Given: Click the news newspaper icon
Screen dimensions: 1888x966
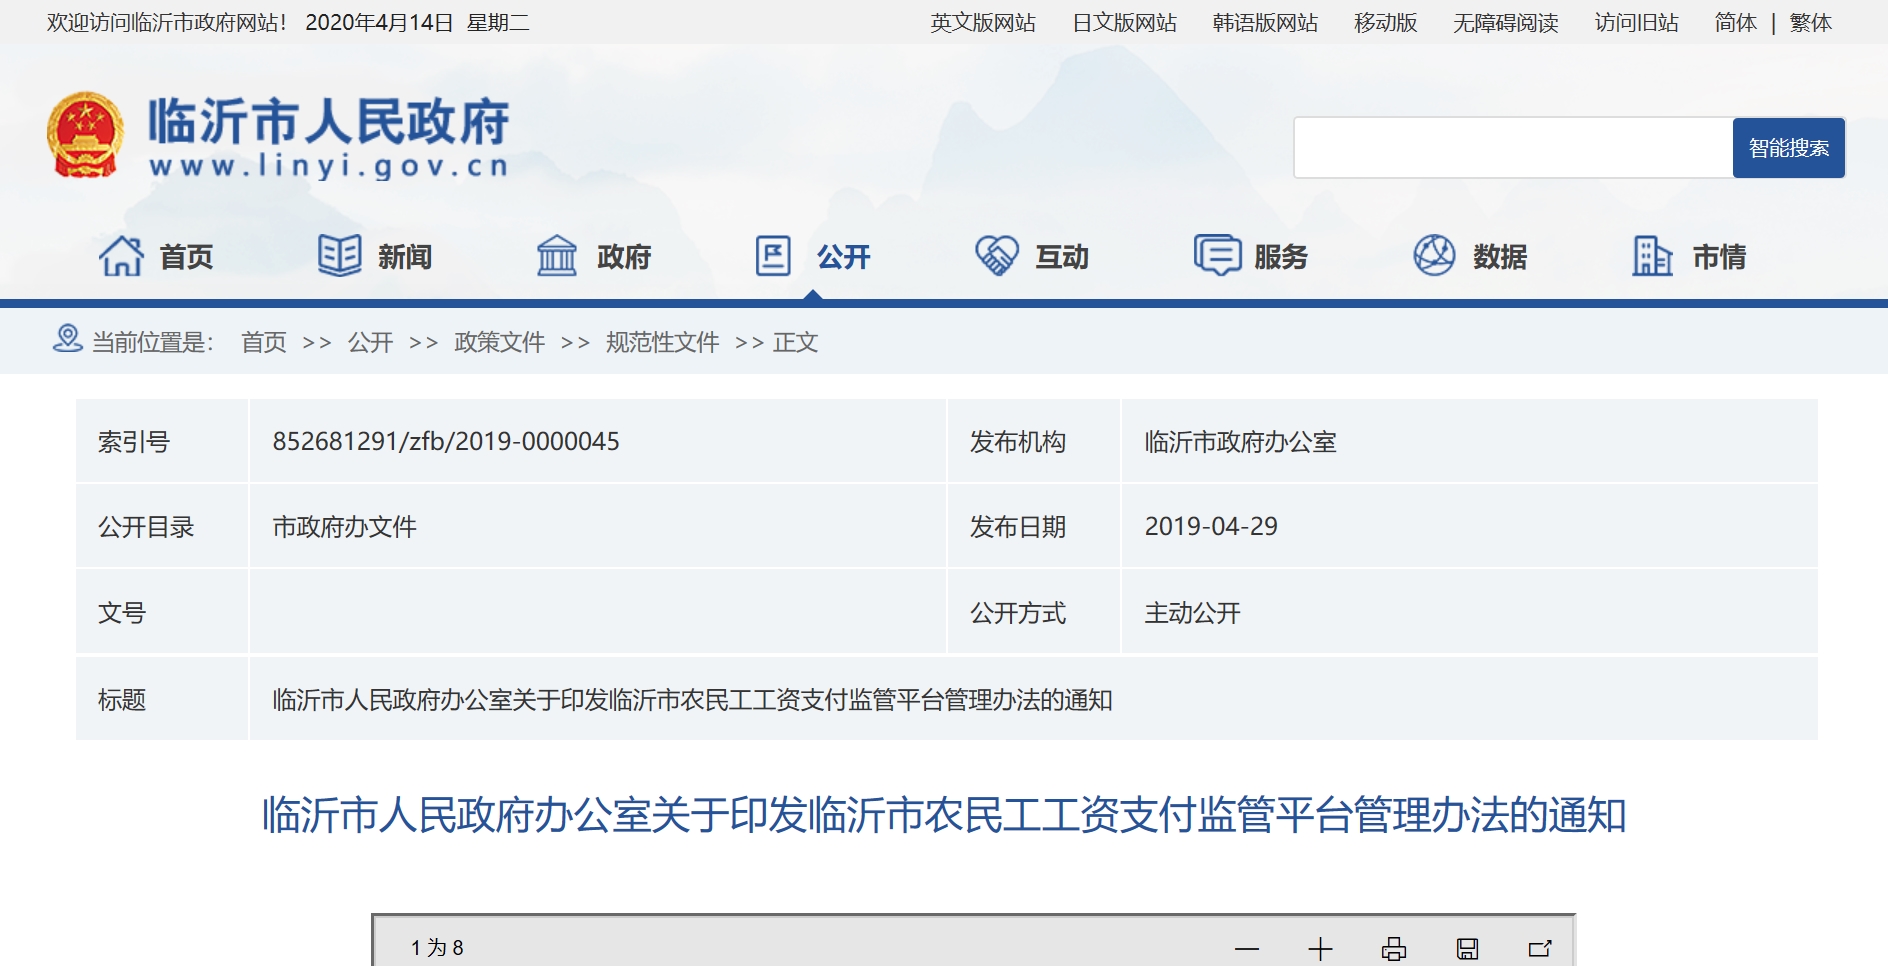Looking at the screenshot, I should pyautogui.click(x=340, y=256).
